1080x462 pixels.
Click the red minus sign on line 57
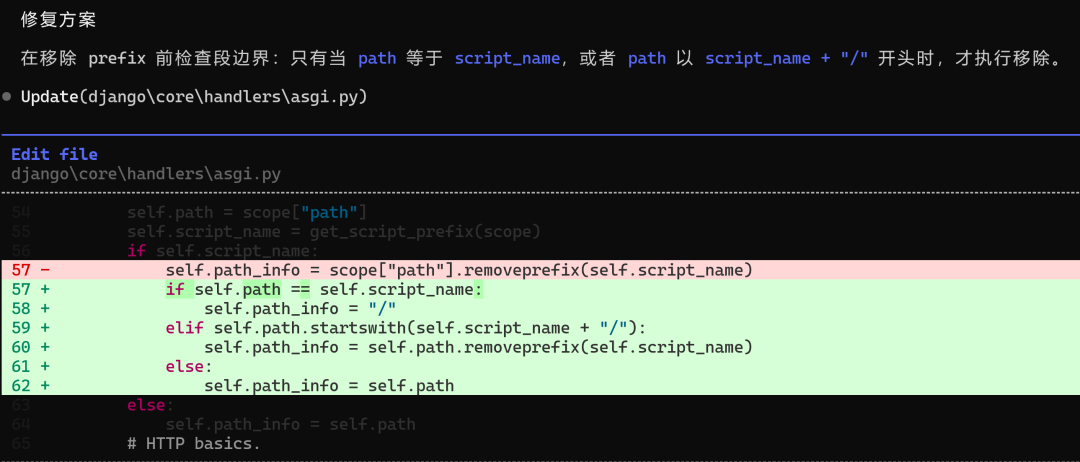pyautogui.click(x=45, y=270)
